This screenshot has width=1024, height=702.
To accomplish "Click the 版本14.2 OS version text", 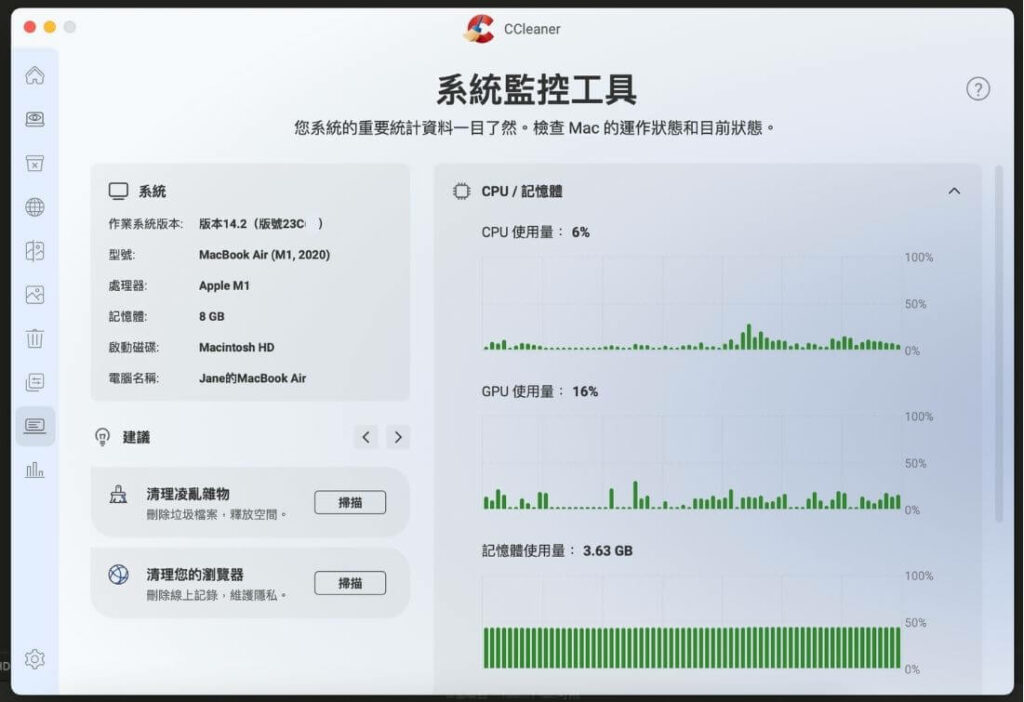I will 261,224.
